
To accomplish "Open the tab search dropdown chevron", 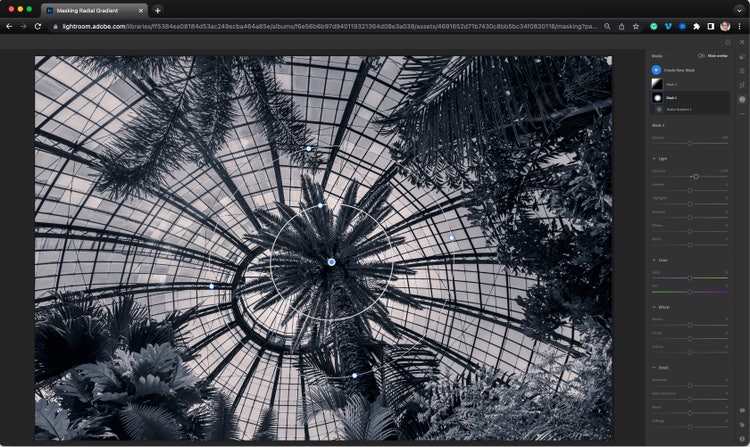I will coord(739,10).
